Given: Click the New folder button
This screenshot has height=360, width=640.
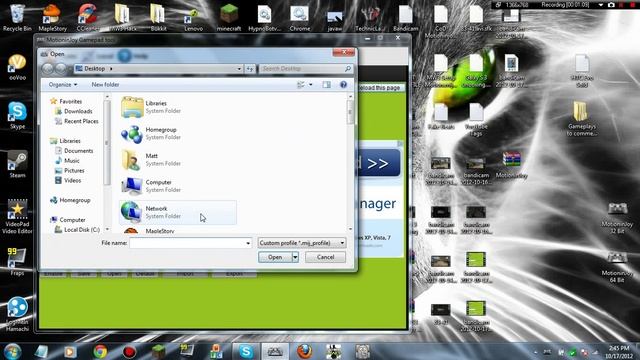Looking at the screenshot, I should pyautogui.click(x=105, y=84).
